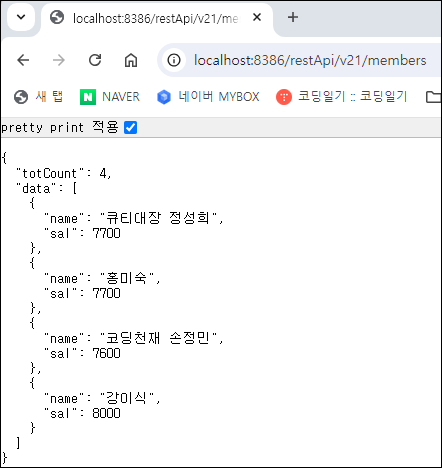Screen dimensions: 442x468
Task: Go forward with the forward arrow
Action: click(x=59, y=60)
